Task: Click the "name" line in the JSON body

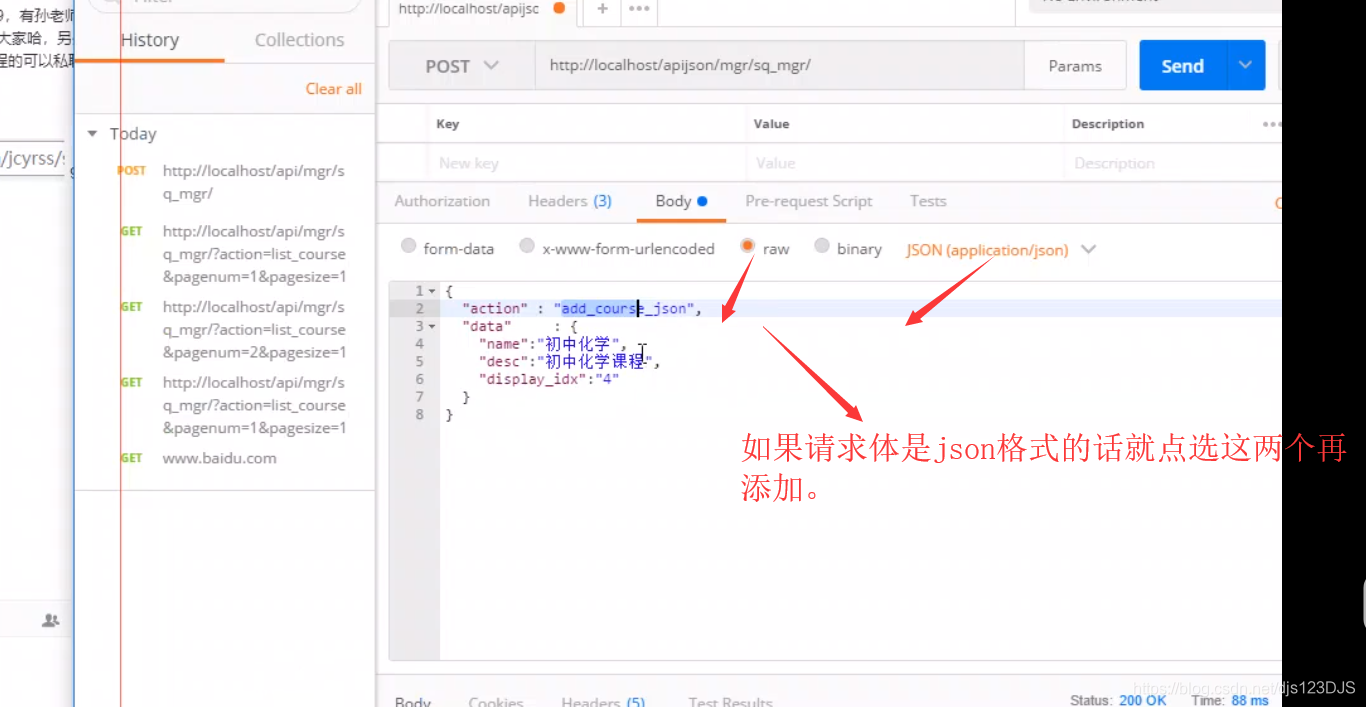Action: point(552,344)
